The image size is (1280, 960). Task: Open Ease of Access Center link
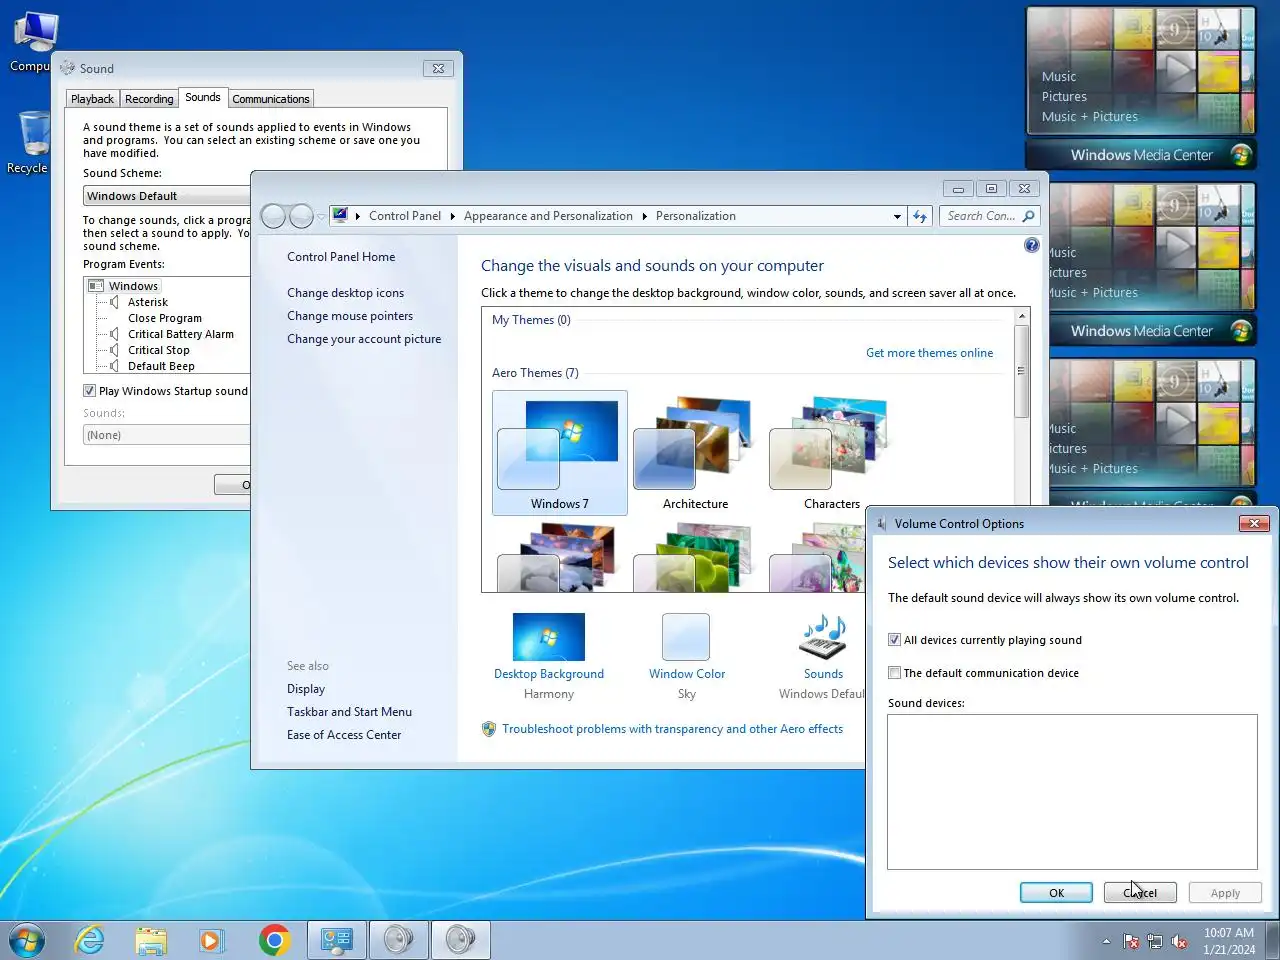tap(344, 735)
